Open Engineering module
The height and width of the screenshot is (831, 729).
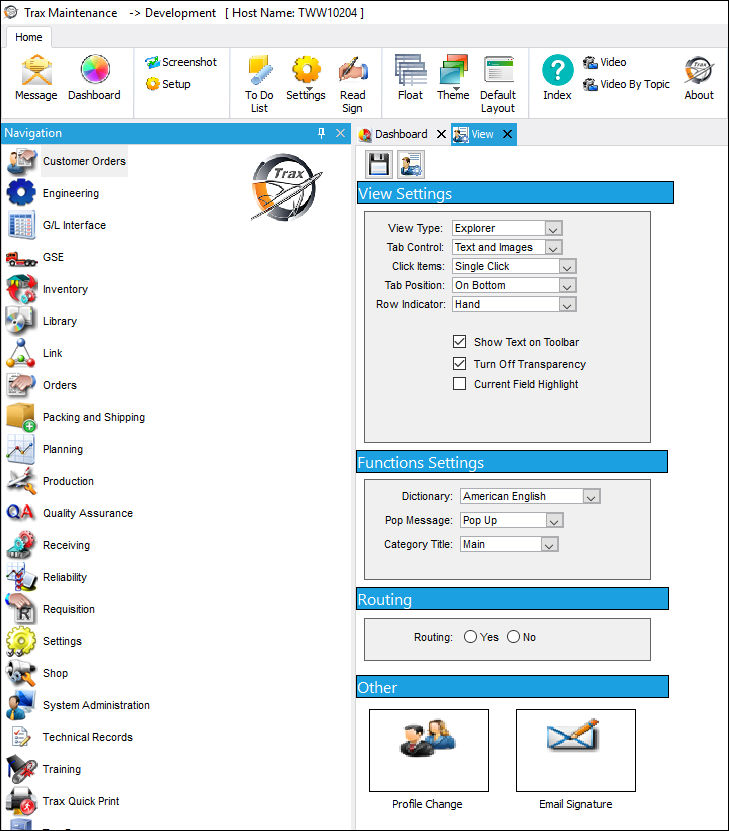coord(53,193)
